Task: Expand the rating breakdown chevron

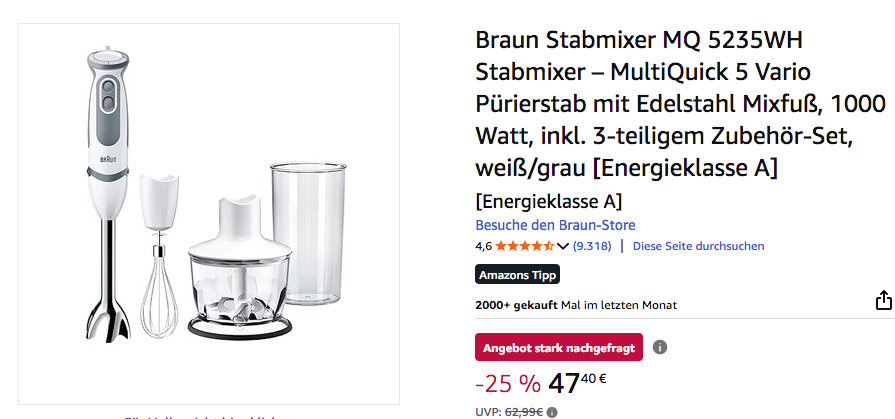Action: click(563, 246)
